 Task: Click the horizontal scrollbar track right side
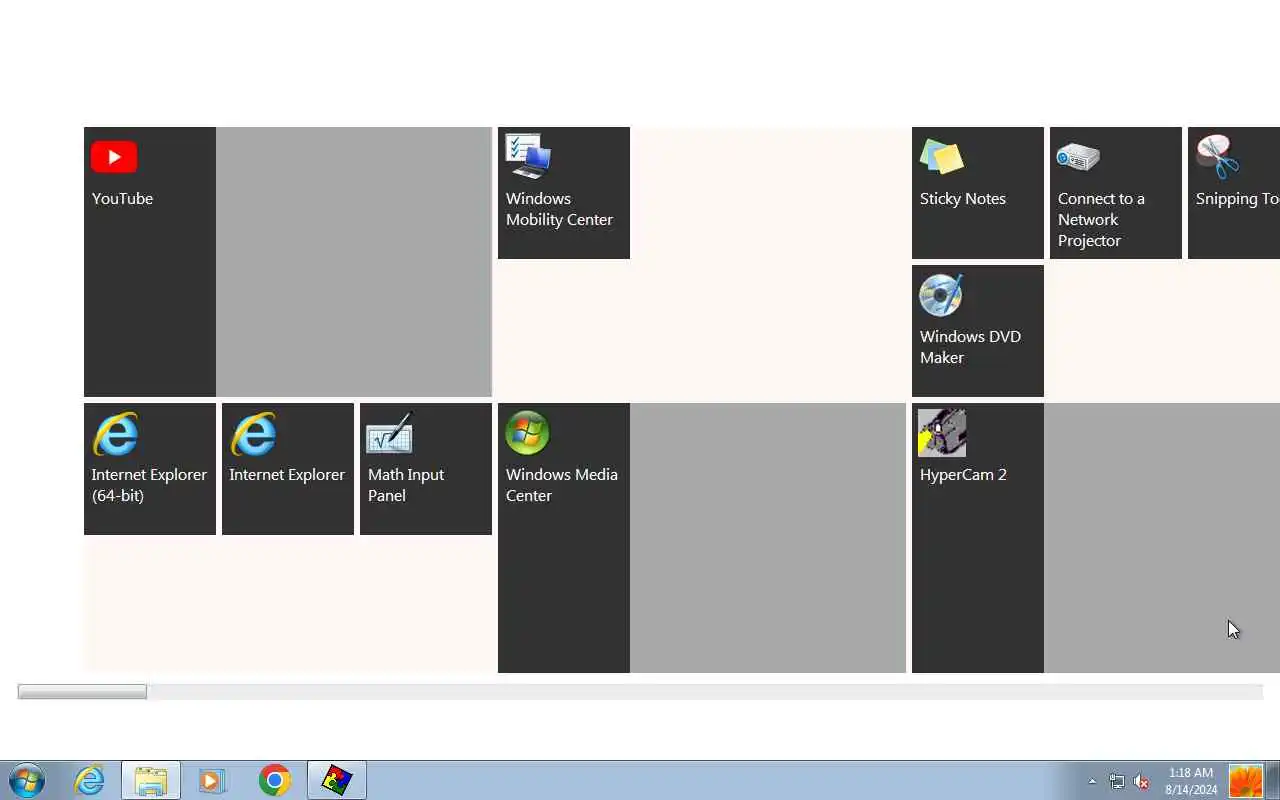click(705, 692)
